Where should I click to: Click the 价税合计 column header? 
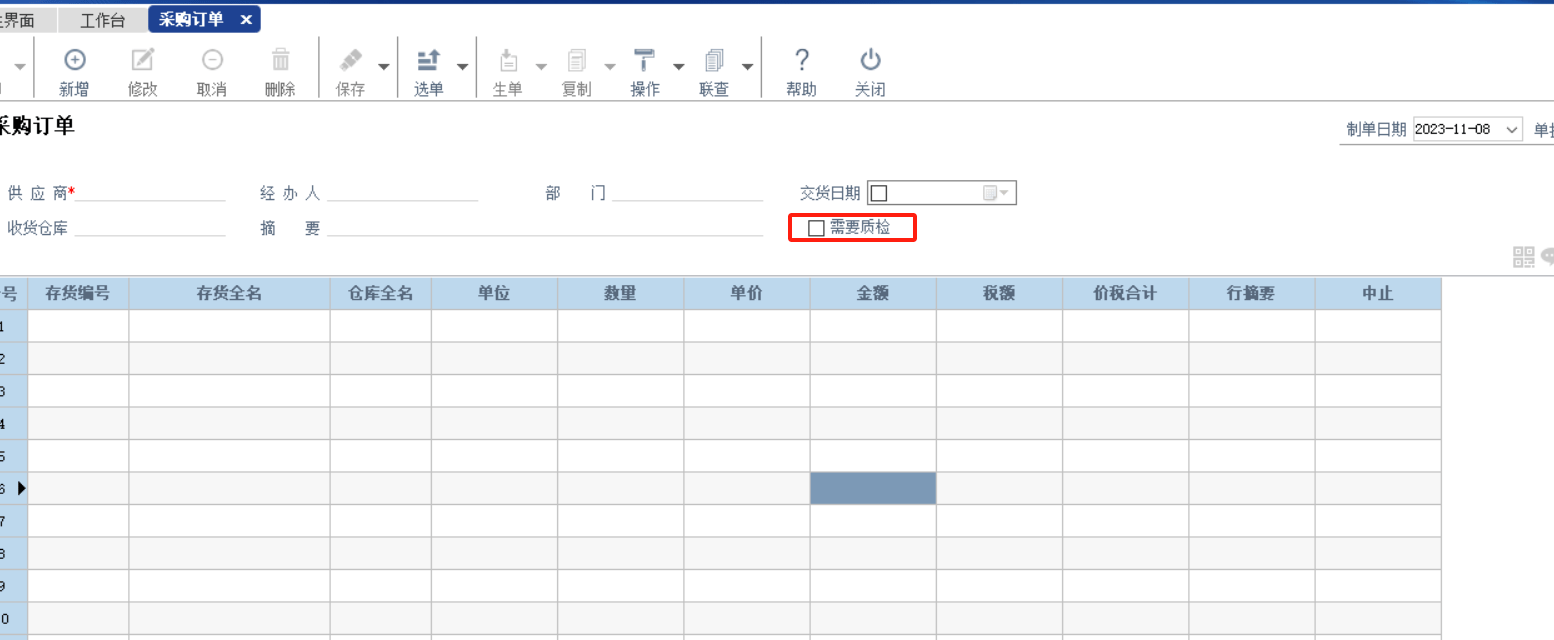pyautogui.click(x=1125, y=294)
